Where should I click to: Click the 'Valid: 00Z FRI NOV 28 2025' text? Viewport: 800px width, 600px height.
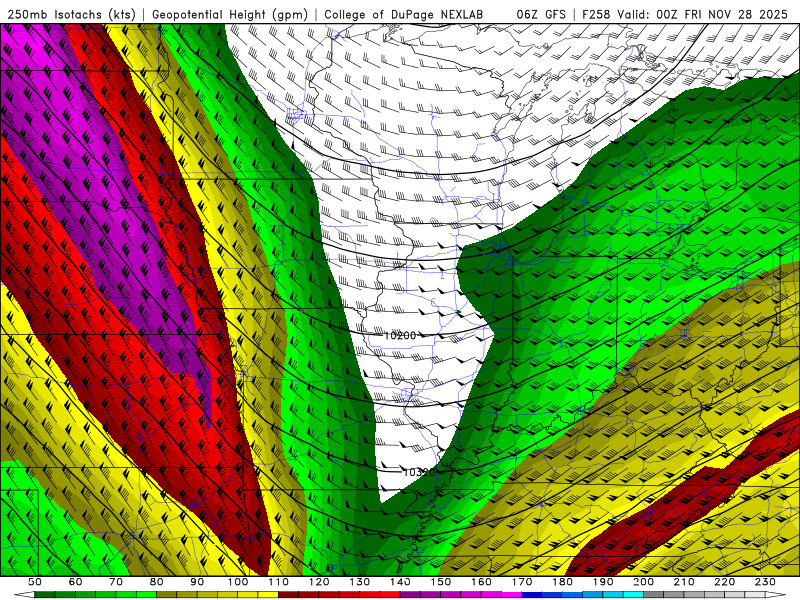[x=703, y=14]
